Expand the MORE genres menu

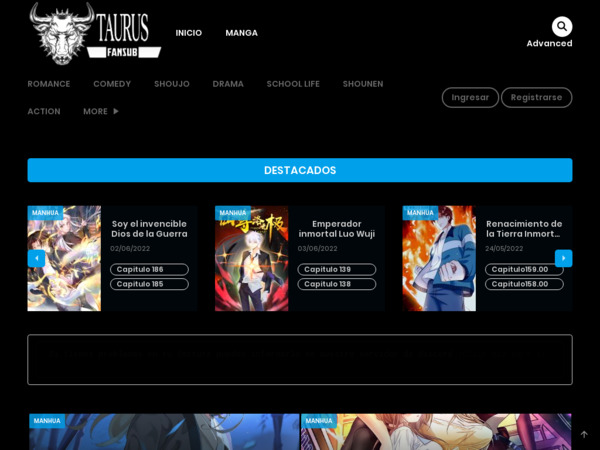click(101, 111)
